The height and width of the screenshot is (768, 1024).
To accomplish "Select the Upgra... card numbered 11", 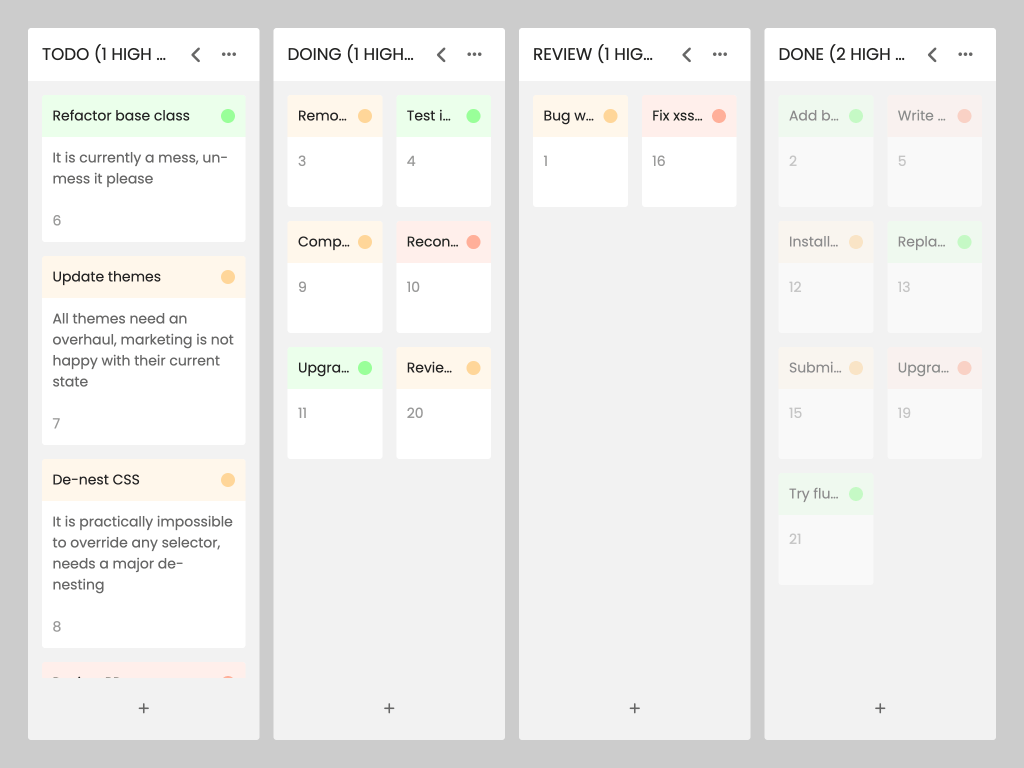I will pos(335,403).
